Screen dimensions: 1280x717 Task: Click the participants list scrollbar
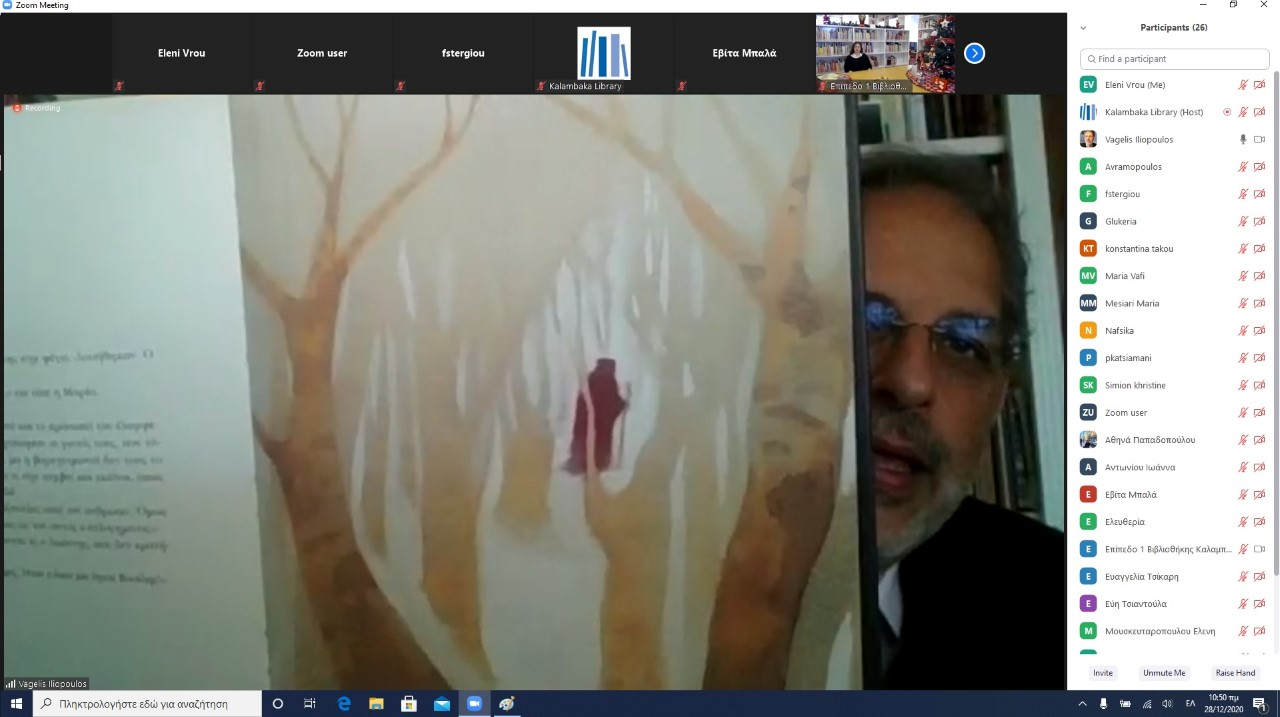(1275, 320)
